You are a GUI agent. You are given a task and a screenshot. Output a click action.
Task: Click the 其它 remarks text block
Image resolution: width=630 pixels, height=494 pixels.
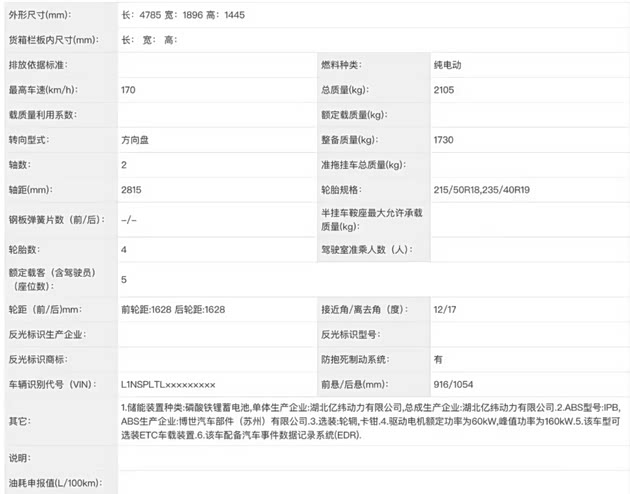(x=370, y=422)
